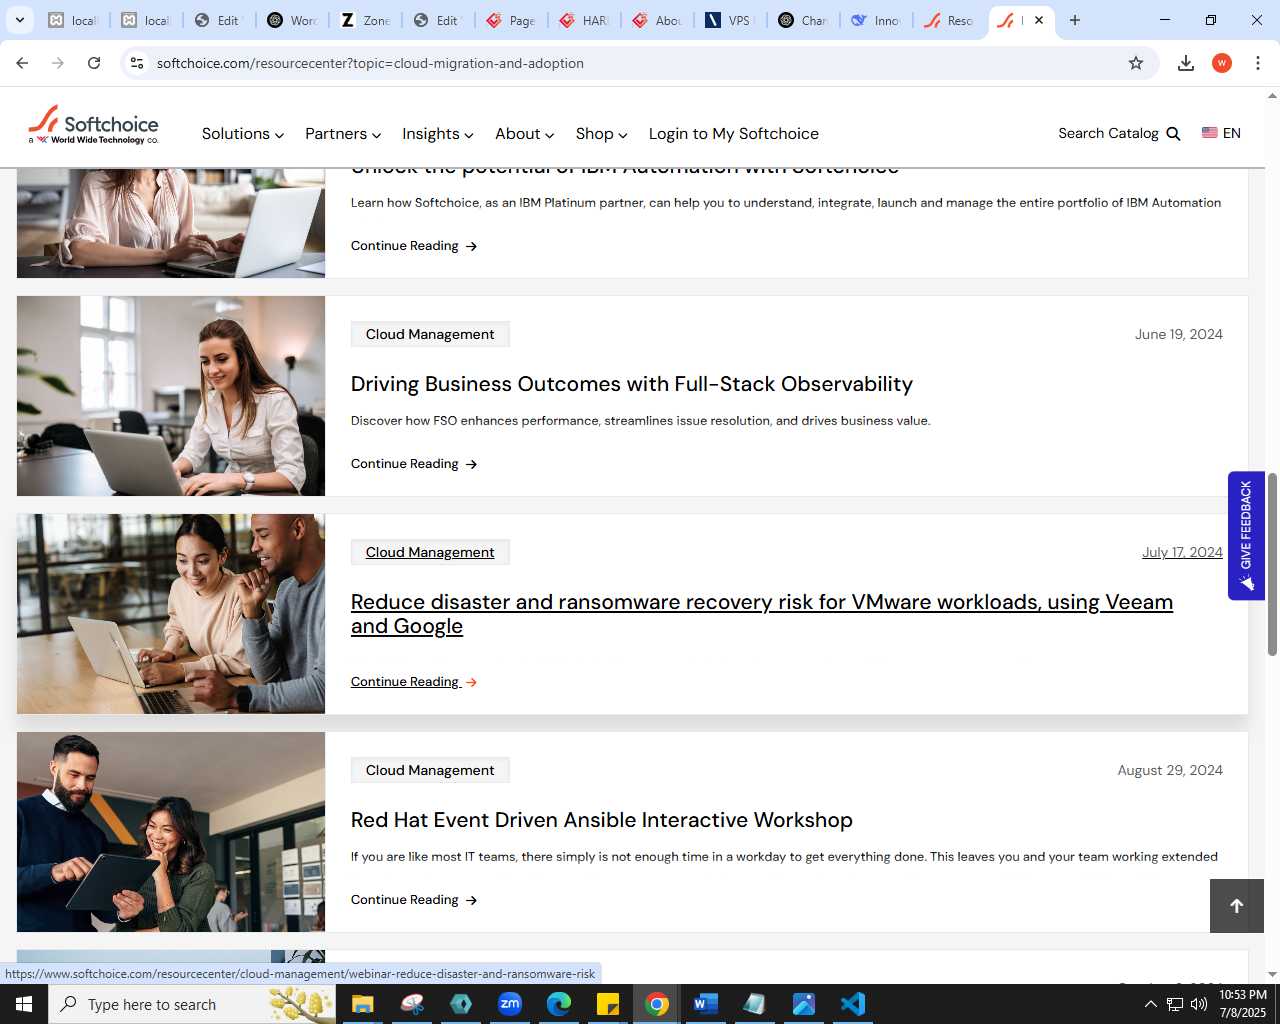
Task: Bookmark this page with star icon
Action: (x=1136, y=63)
